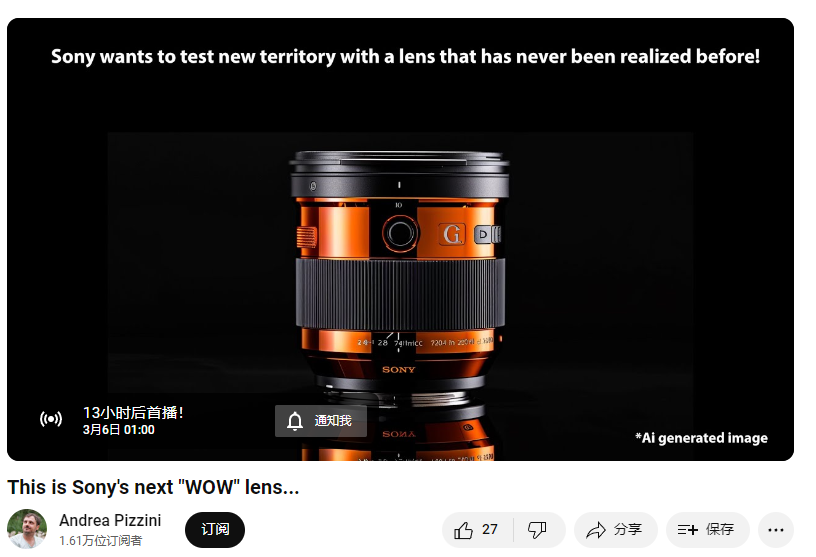Click the 通知我 notify me button

click(321, 421)
